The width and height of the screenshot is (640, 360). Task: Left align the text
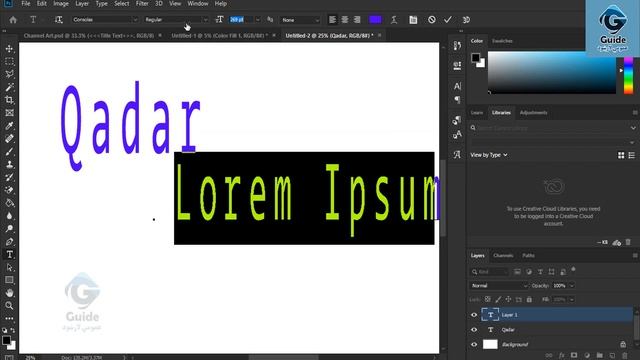tap(333, 20)
